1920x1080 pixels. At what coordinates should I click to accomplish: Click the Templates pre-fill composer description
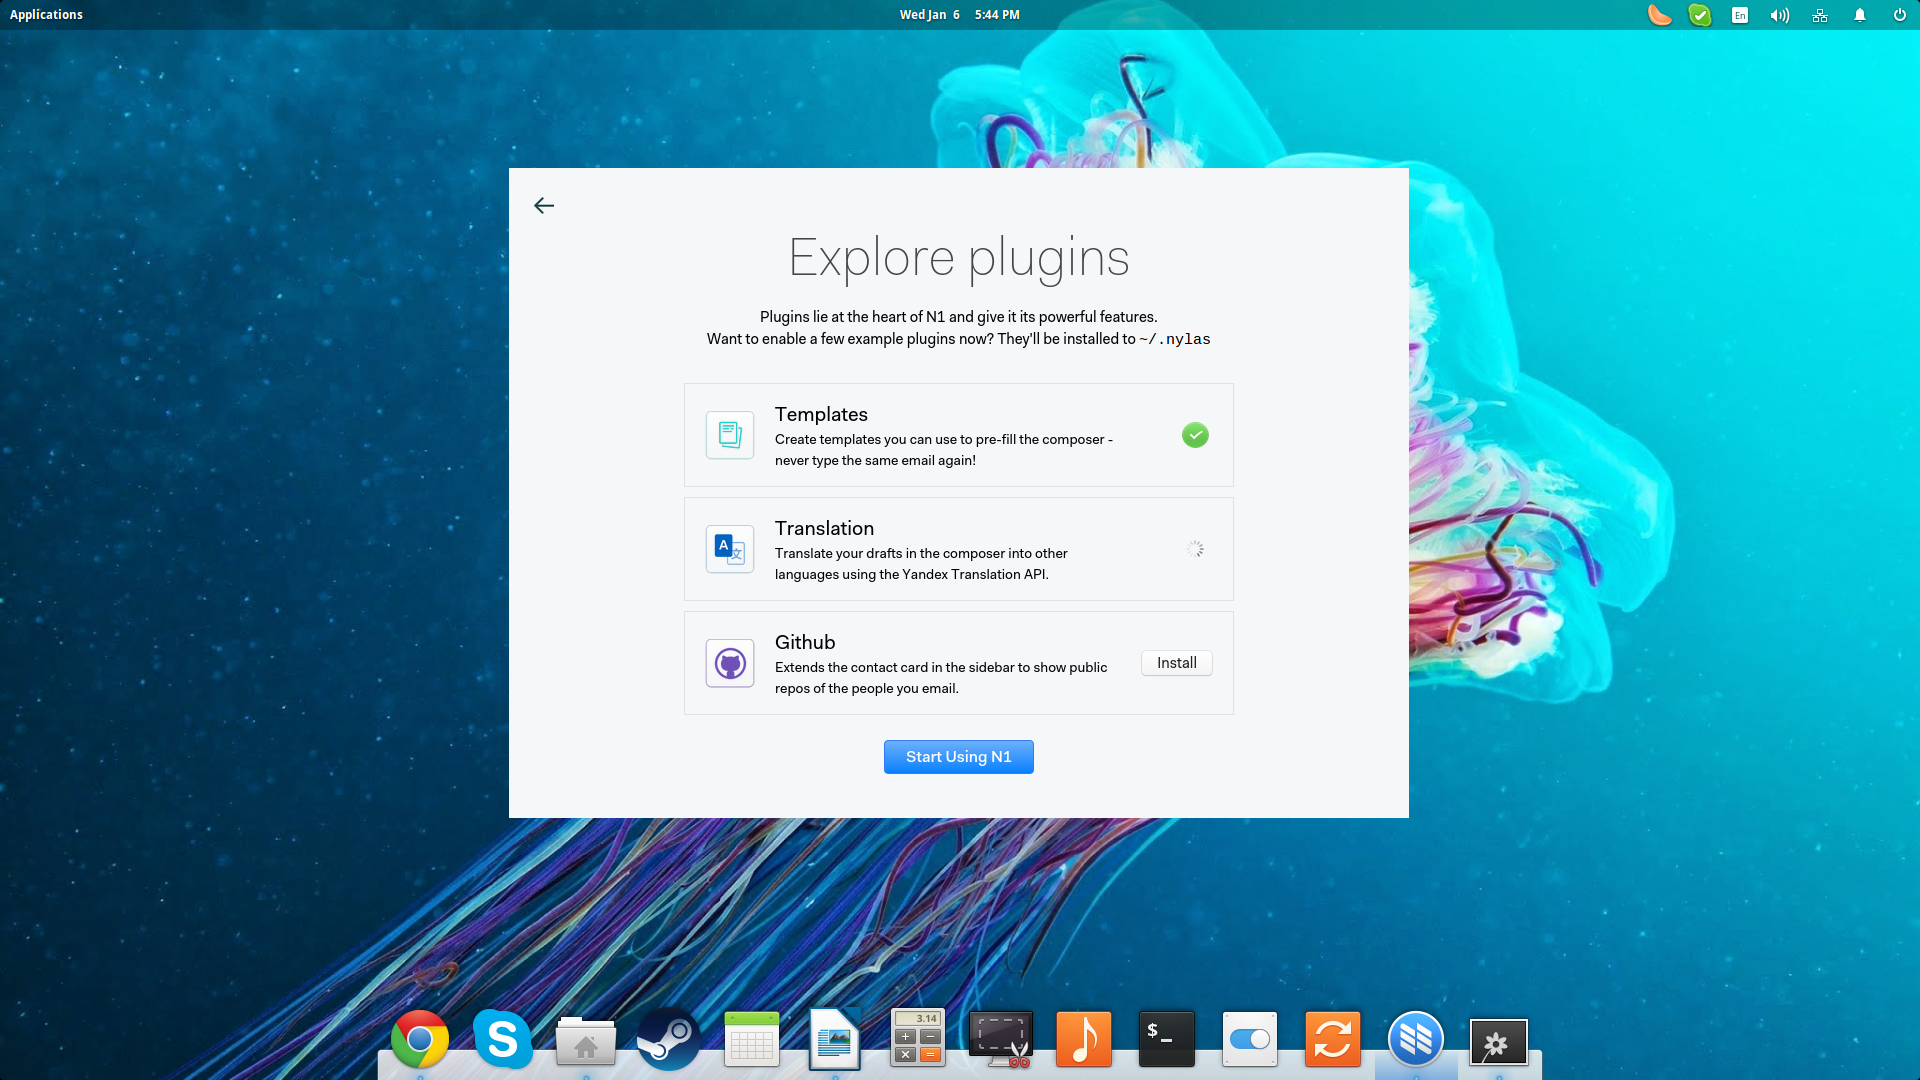click(x=944, y=450)
